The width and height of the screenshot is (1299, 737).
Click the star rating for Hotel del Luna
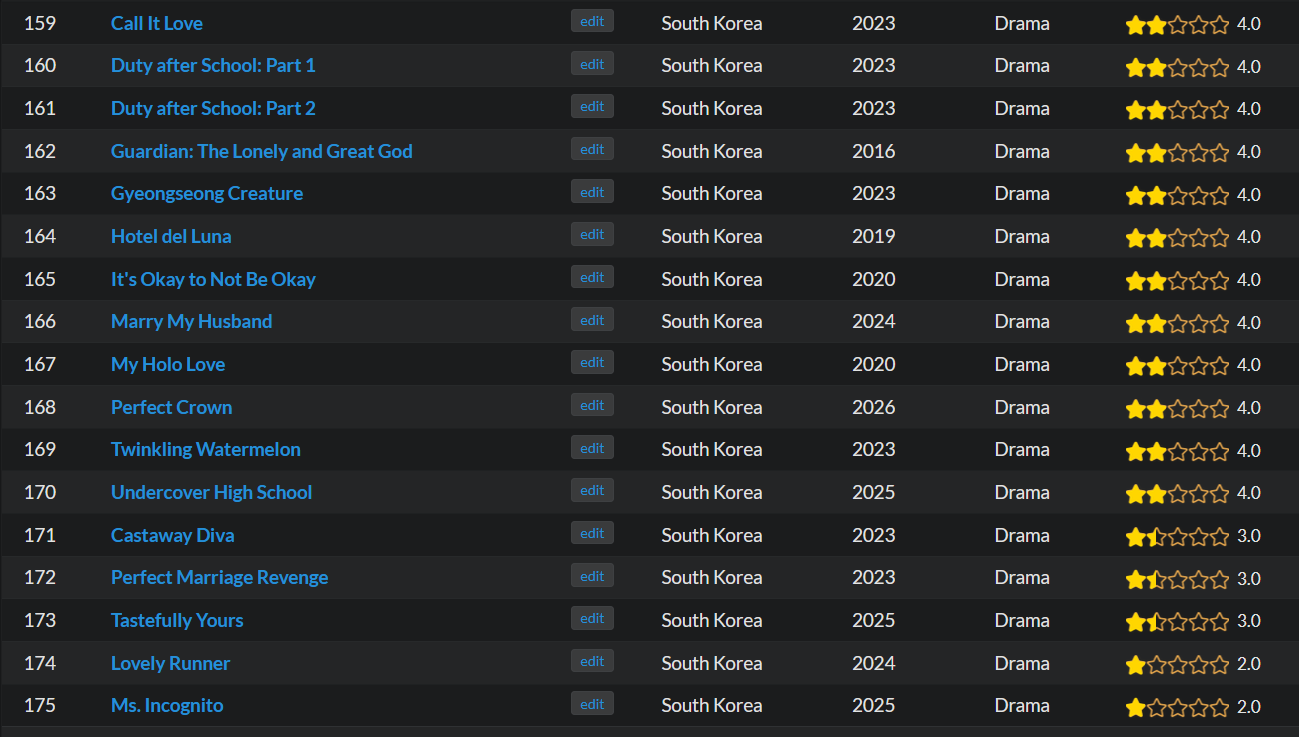click(x=1177, y=237)
